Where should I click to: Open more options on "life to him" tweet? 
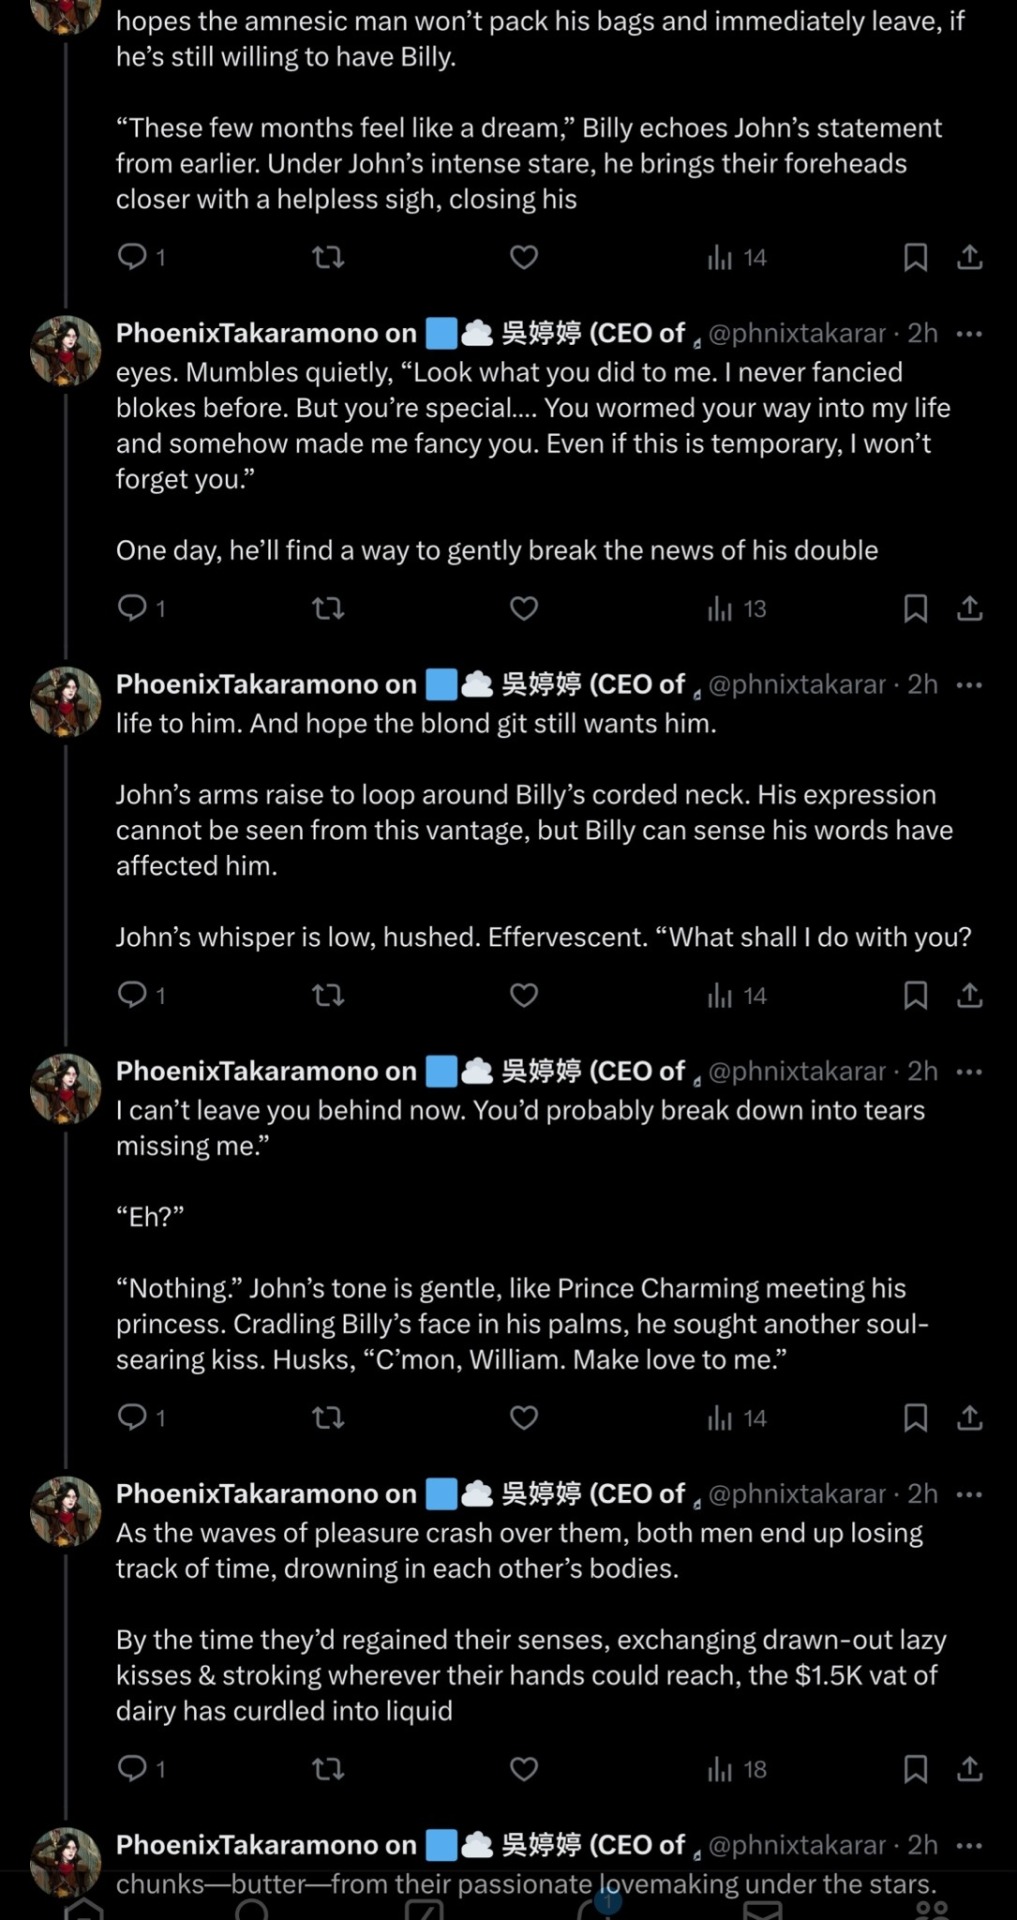[969, 685]
